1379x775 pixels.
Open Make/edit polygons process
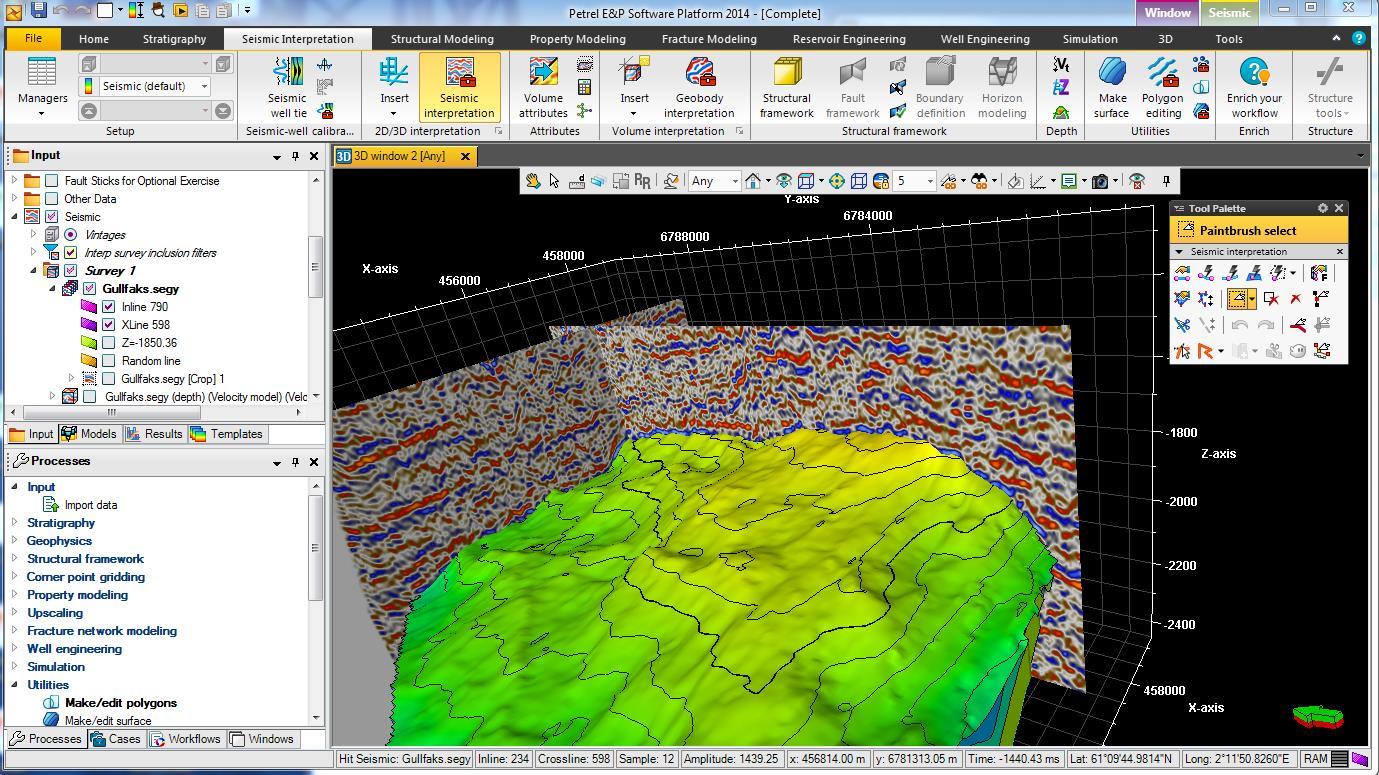(x=120, y=703)
